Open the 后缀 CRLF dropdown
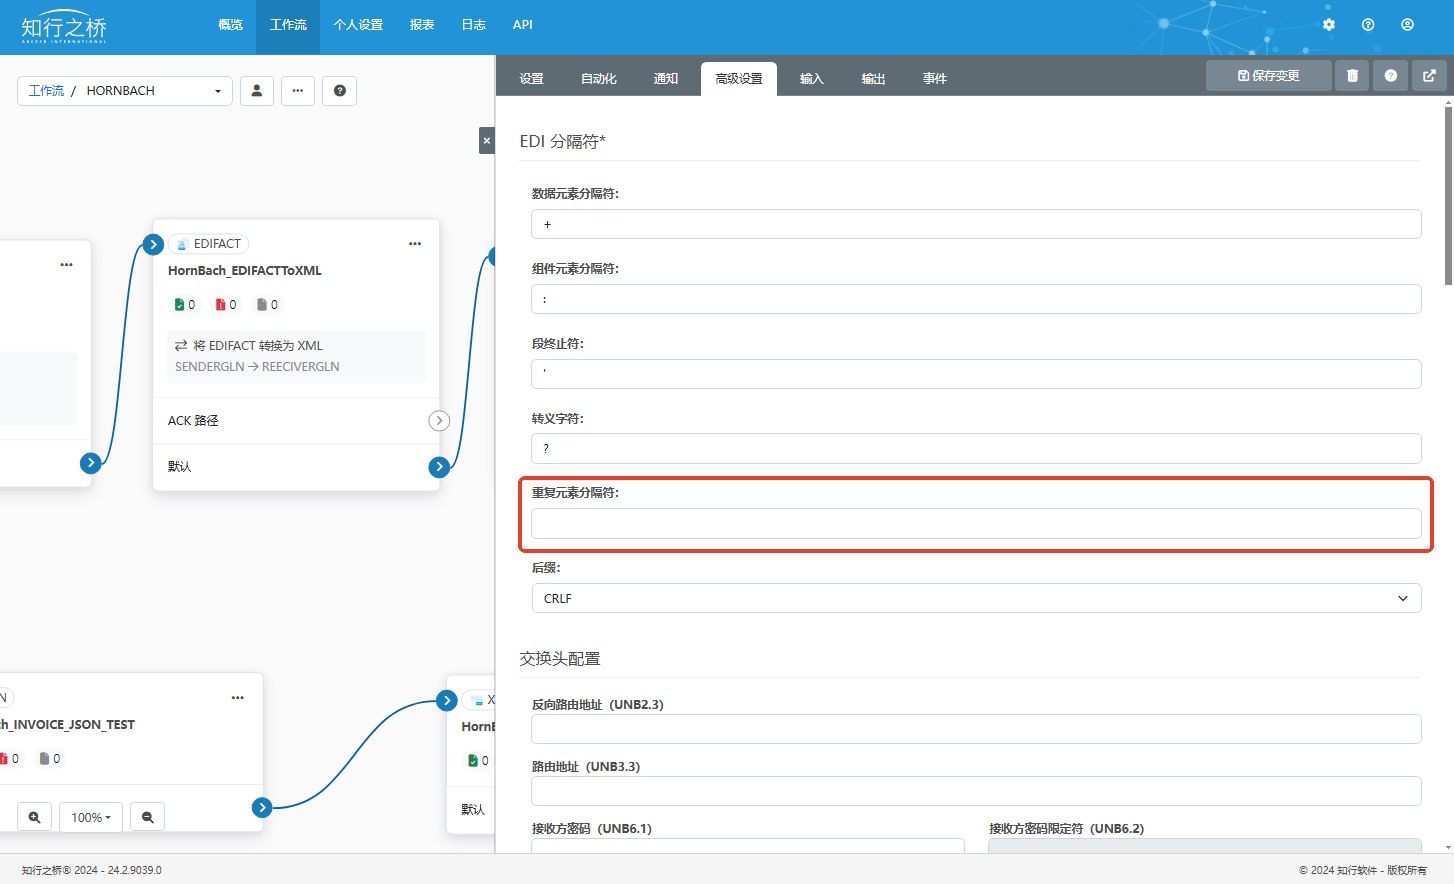The image size is (1454, 884). click(x=975, y=598)
